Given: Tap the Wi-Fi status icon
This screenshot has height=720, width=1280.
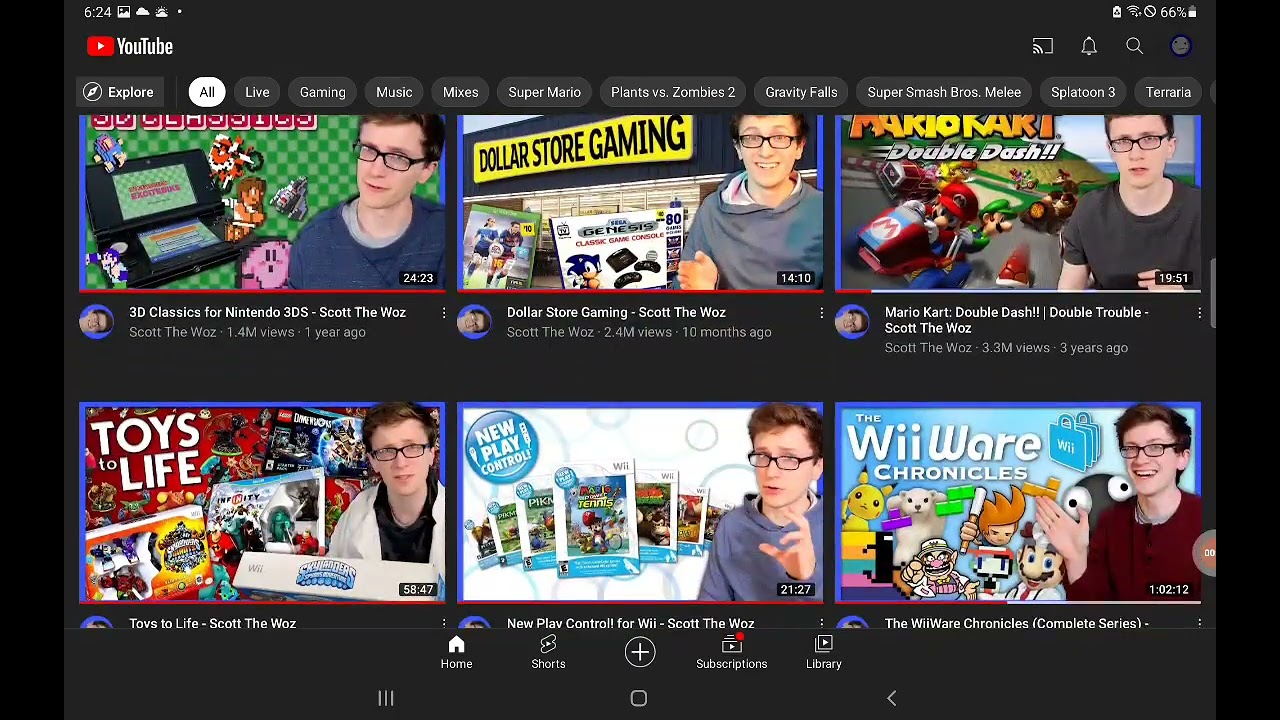Looking at the screenshot, I should pyautogui.click(x=1133, y=12).
